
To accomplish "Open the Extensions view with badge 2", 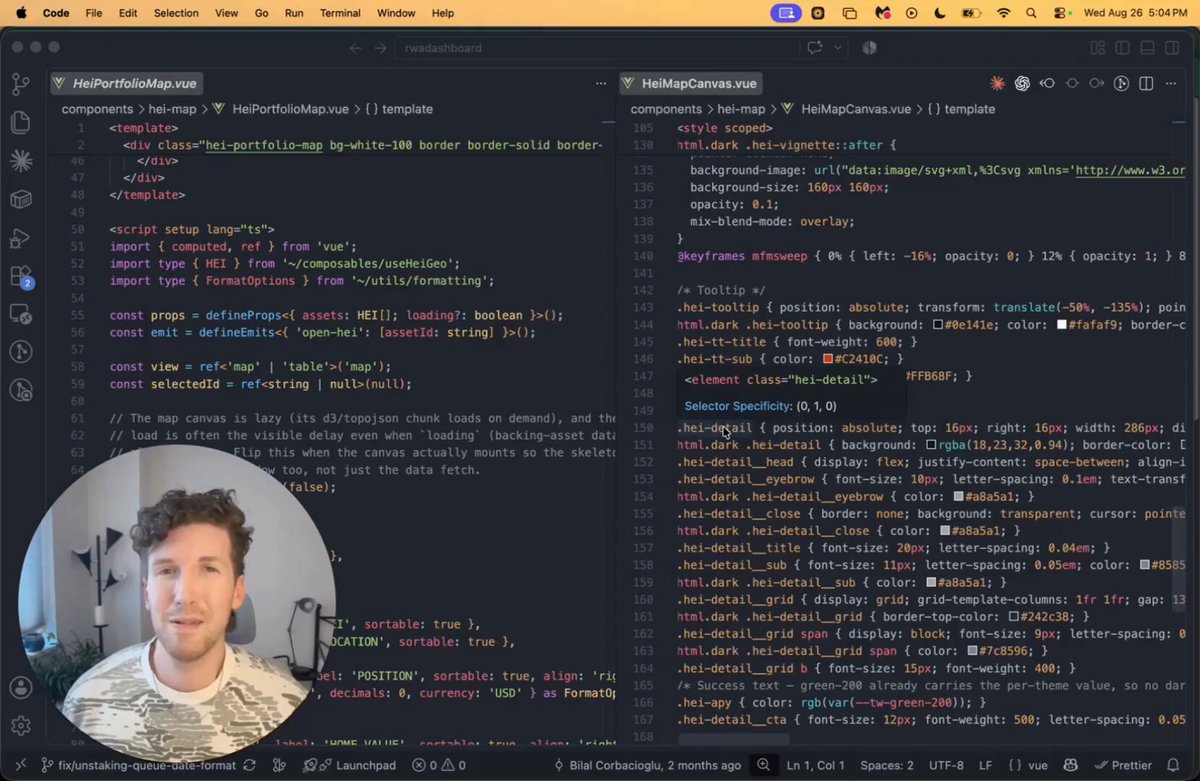I will [20, 277].
